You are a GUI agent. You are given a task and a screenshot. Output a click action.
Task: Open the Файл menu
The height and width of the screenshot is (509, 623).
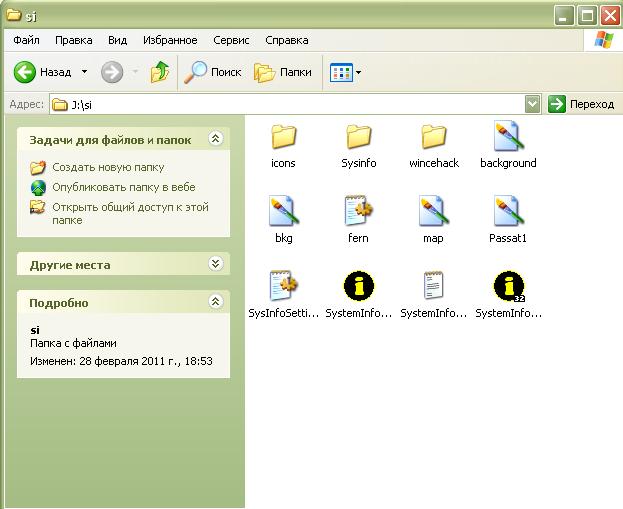(26, 40)
